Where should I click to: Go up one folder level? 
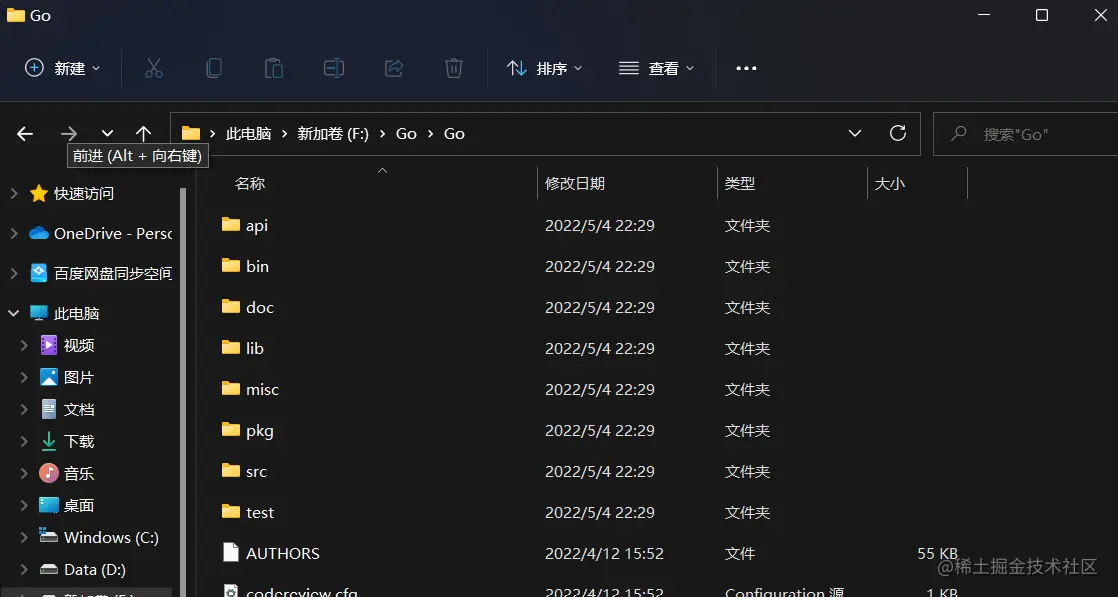point(143,133)
